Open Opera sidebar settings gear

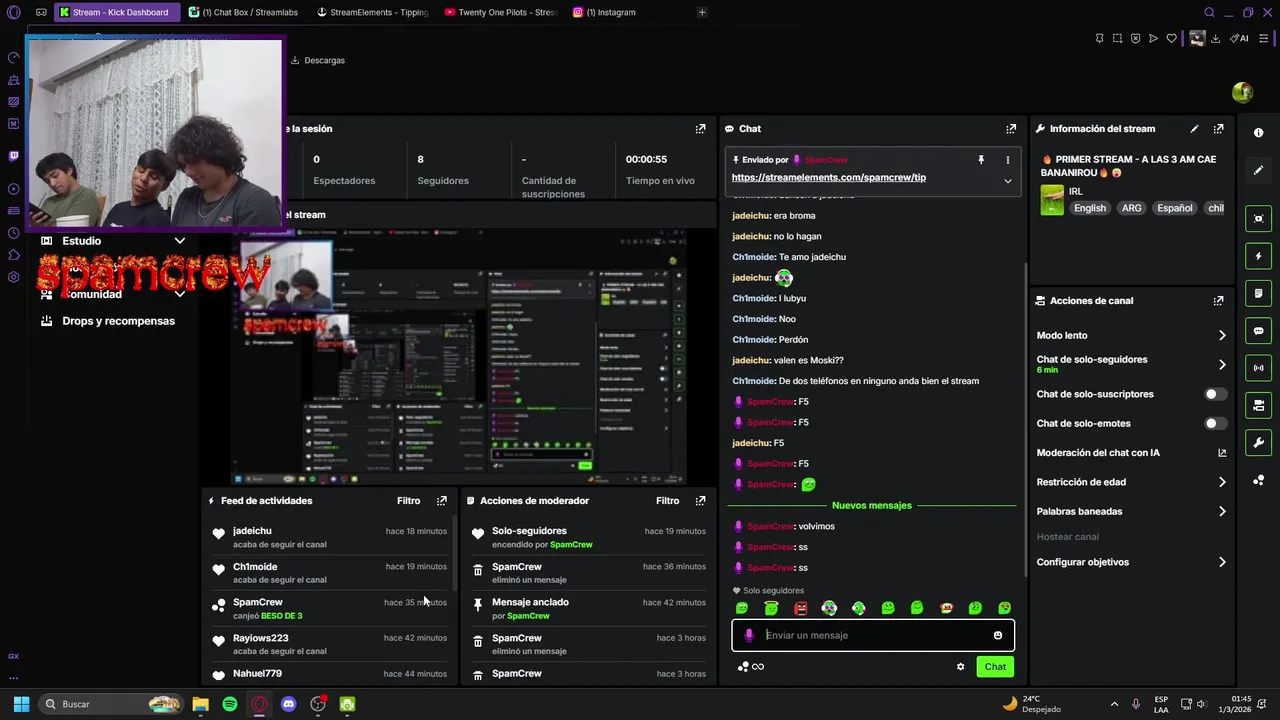pos(14,277)
